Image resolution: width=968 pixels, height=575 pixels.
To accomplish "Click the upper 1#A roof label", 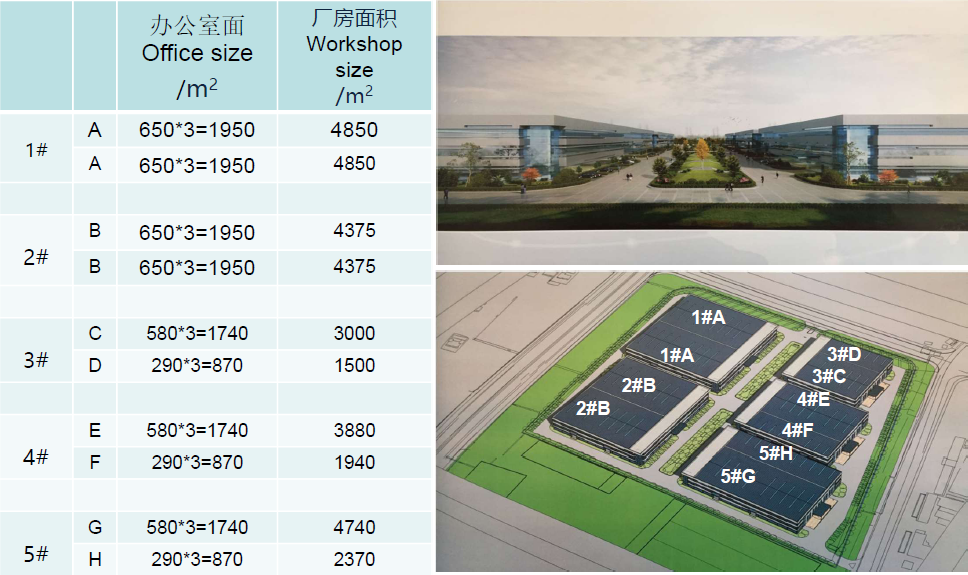I will [708, 317].
